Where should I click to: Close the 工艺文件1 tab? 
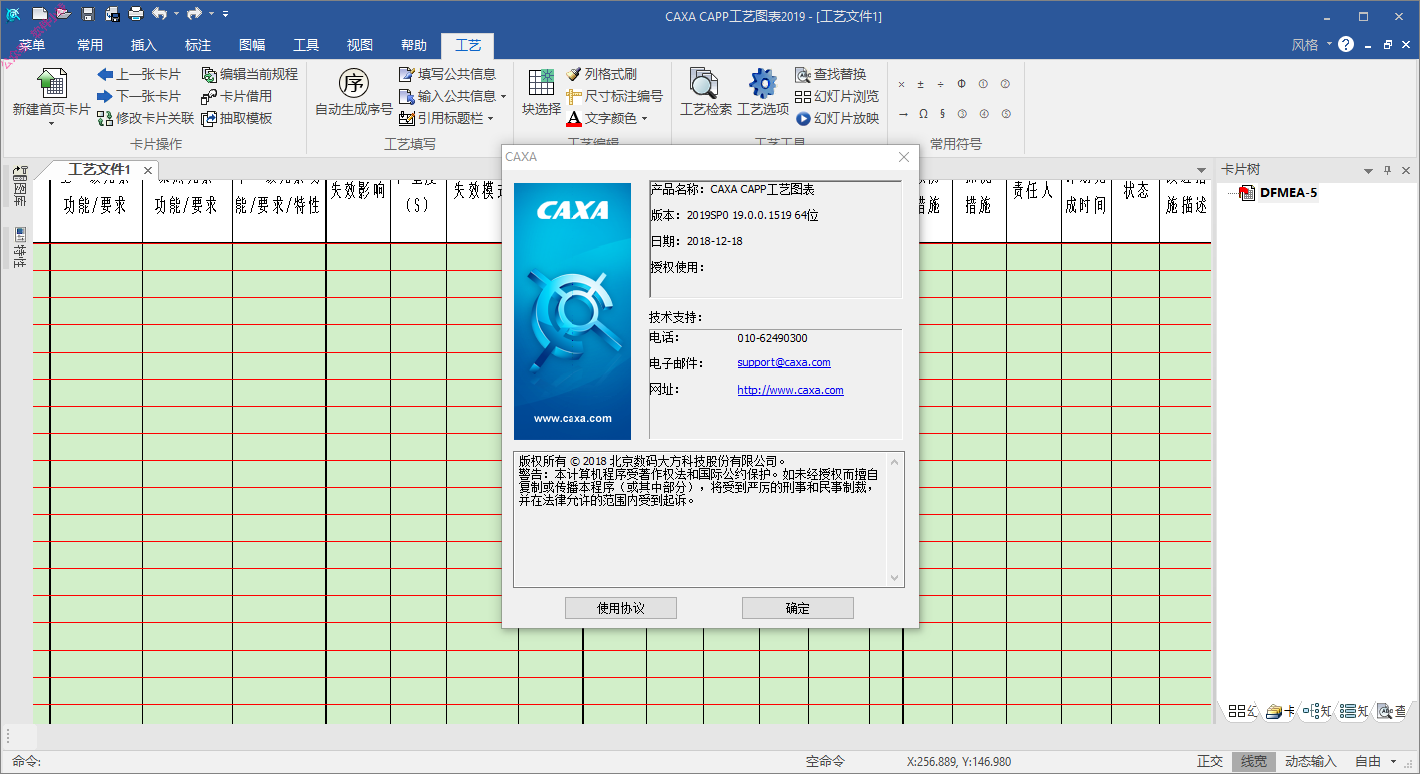pyautogui.click(x=147, y=171)
